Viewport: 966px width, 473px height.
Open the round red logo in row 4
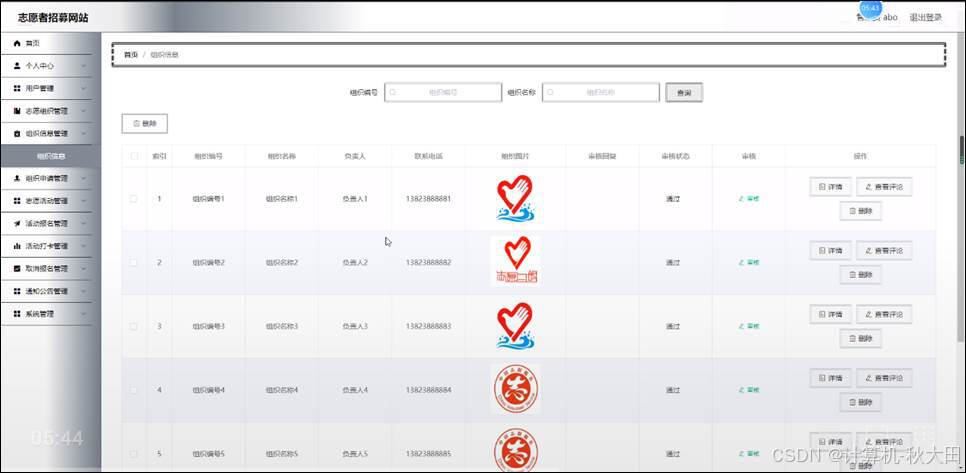click(x=515, y=389)
